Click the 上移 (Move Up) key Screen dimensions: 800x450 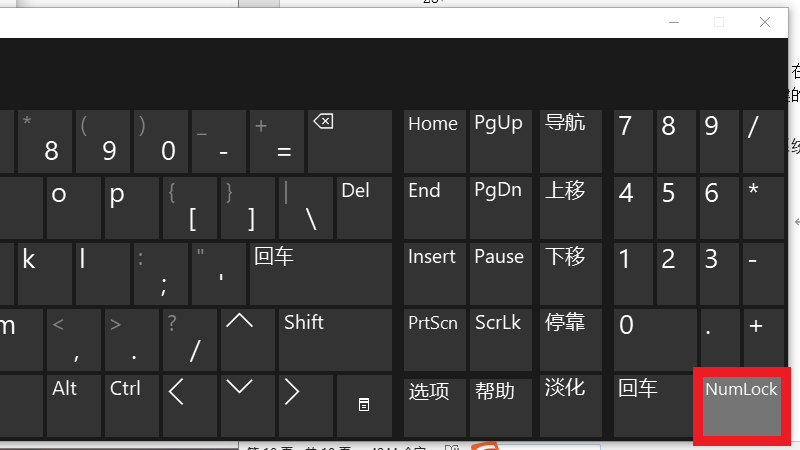coord(568,207)
